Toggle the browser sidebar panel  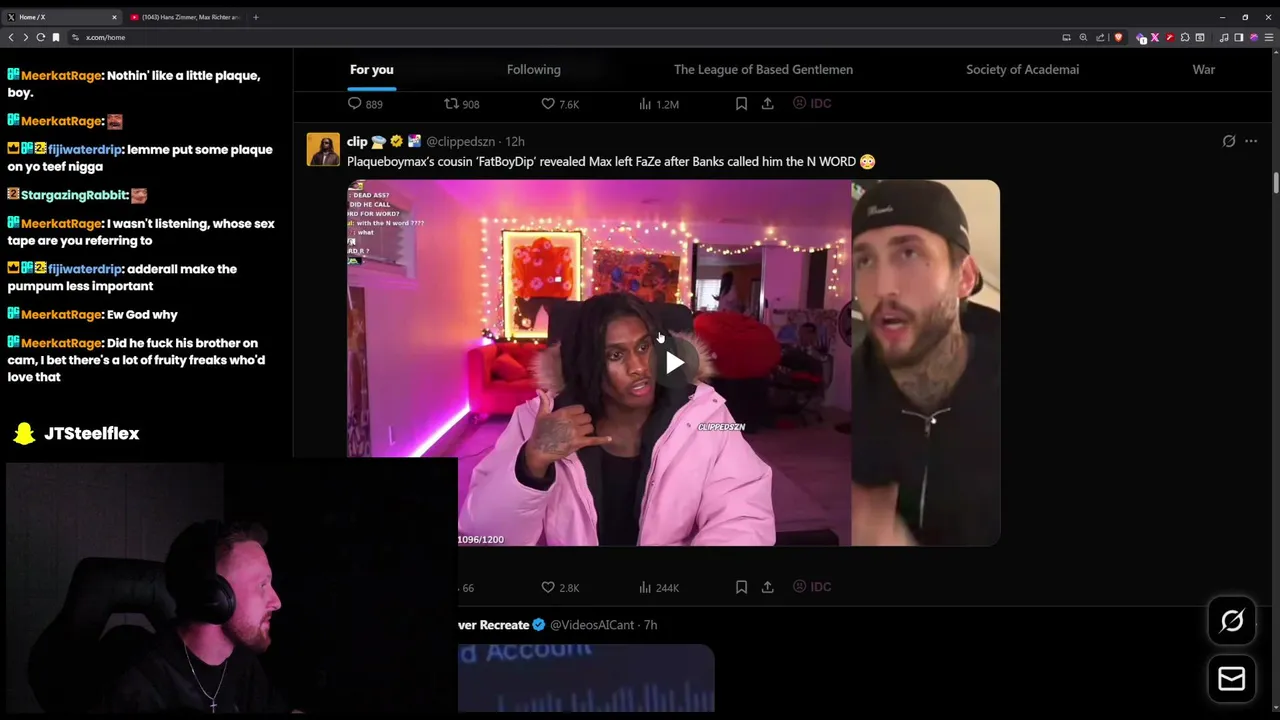1238,37
